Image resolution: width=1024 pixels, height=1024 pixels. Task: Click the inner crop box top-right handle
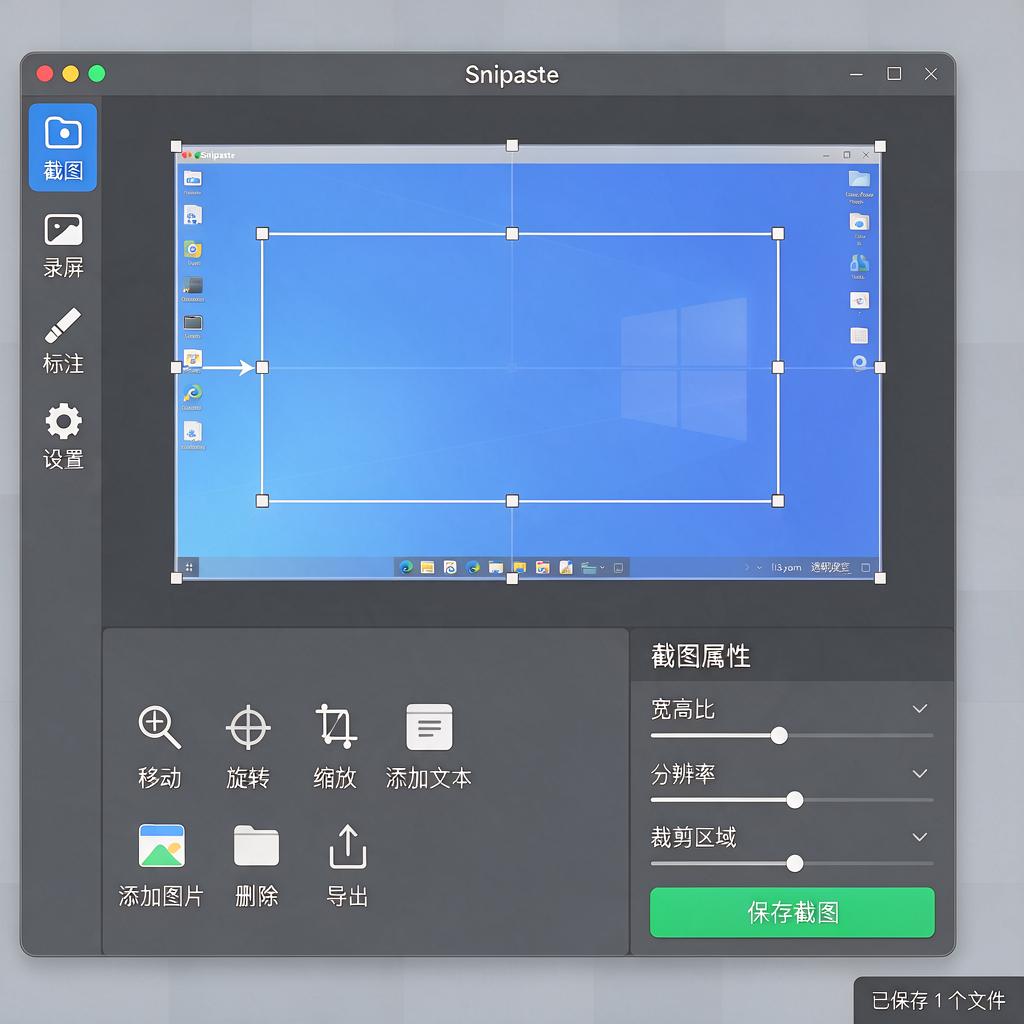pos(778,234)
